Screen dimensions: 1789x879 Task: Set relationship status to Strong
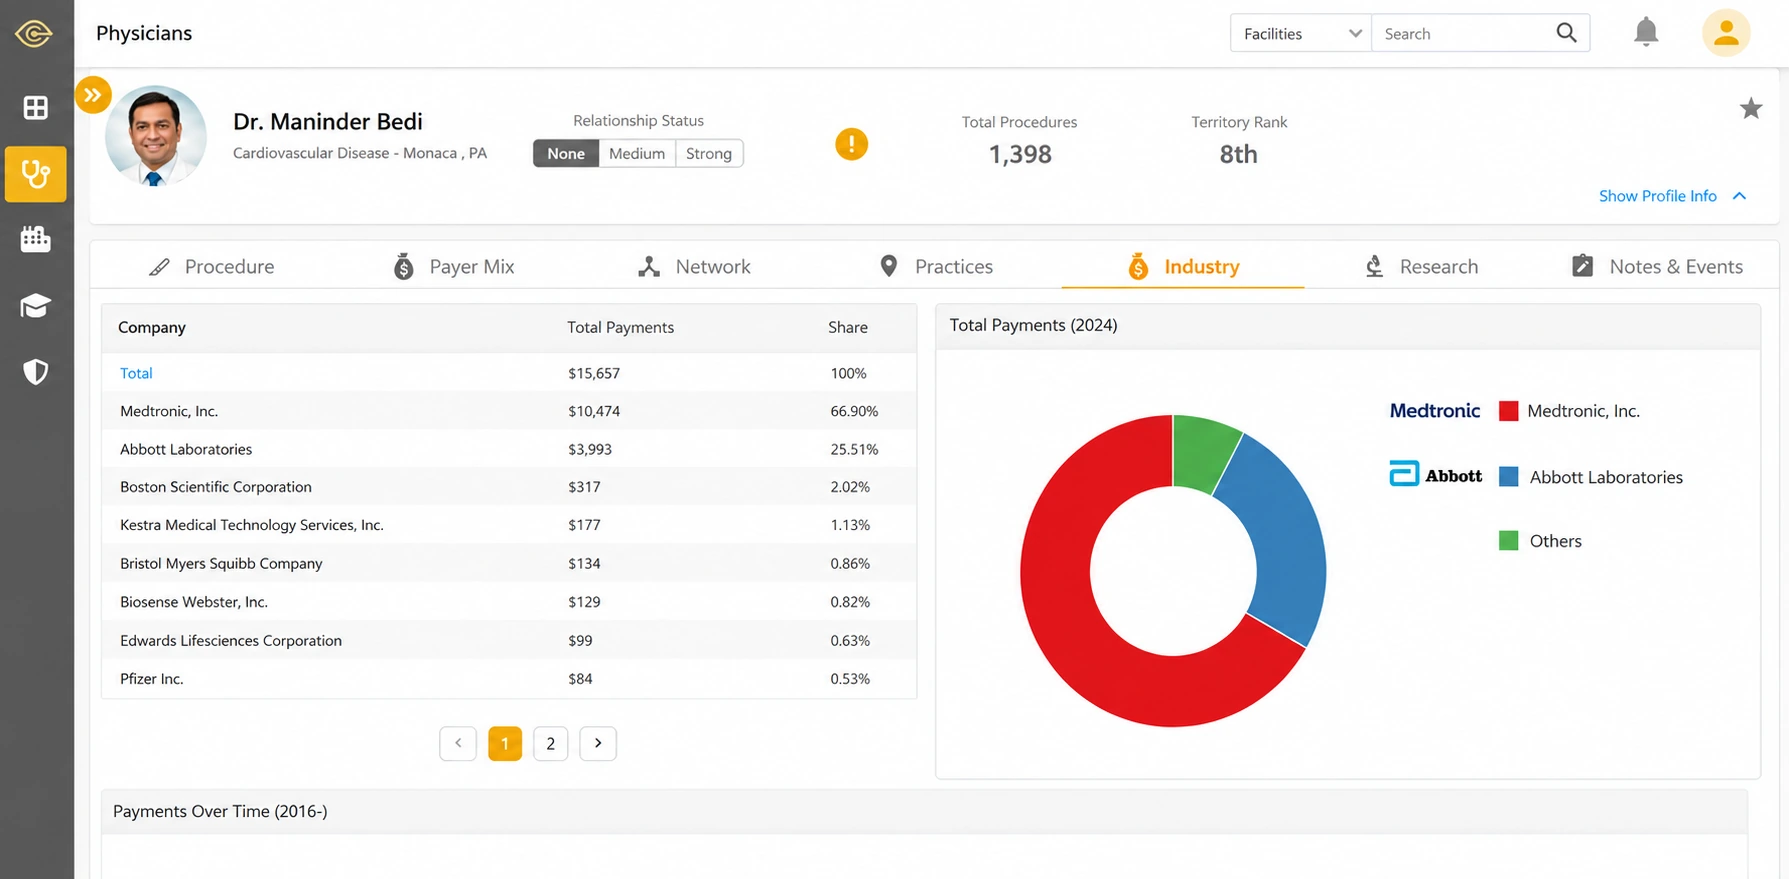pos(709,153)
